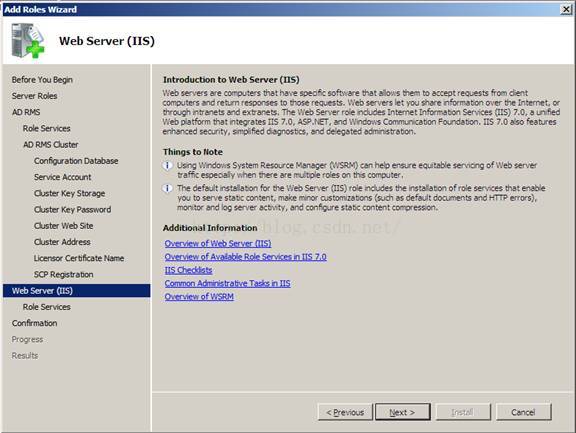The image size is (576, 433).
Task: Select the highlighted Web Server (IIS) step
Action: pos(76,291)
